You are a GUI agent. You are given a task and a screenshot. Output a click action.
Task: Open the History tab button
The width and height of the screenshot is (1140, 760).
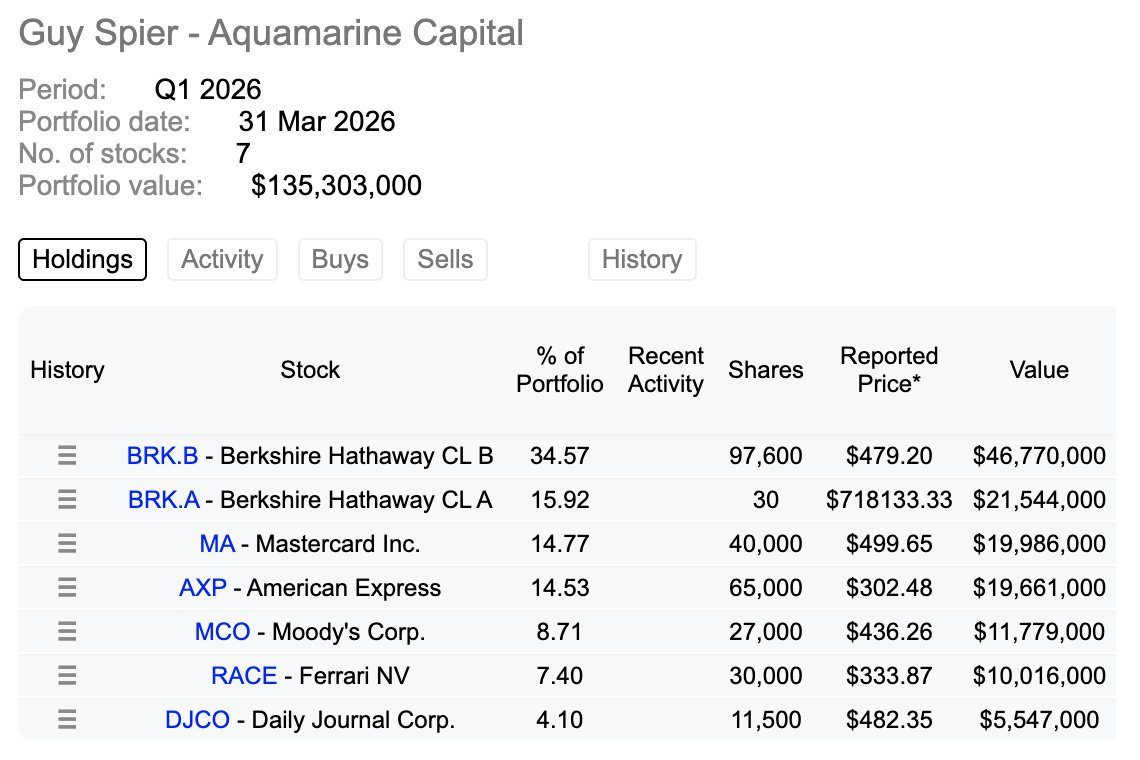click(x=642, y=259)
